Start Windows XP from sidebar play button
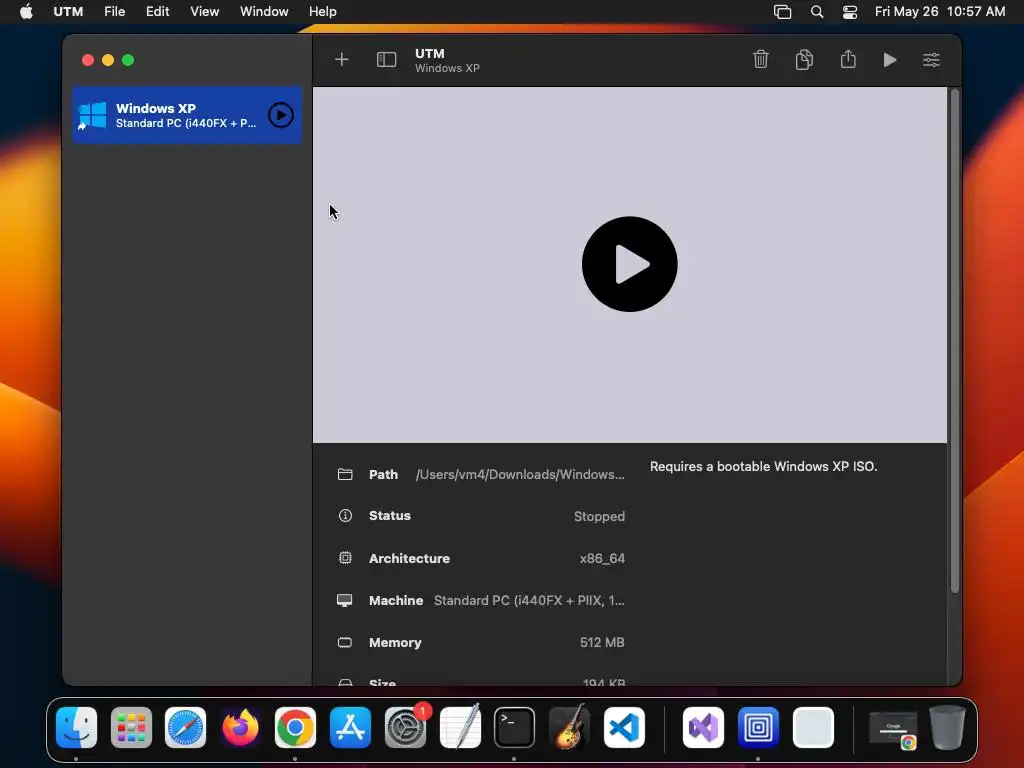 point(281,115)
